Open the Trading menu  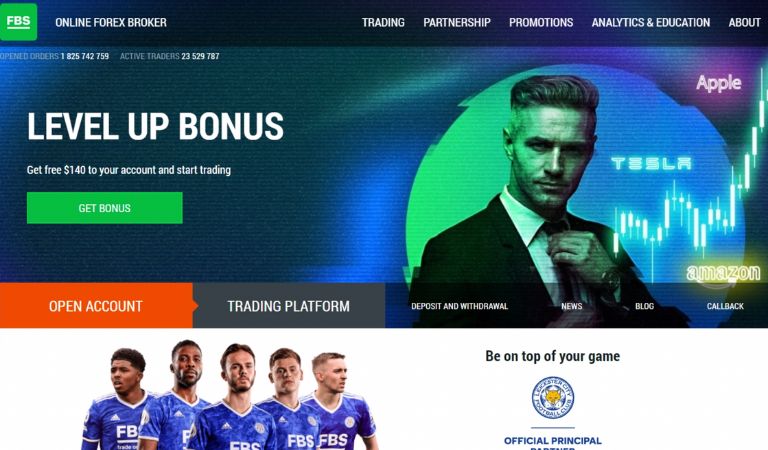pos(383,23)
